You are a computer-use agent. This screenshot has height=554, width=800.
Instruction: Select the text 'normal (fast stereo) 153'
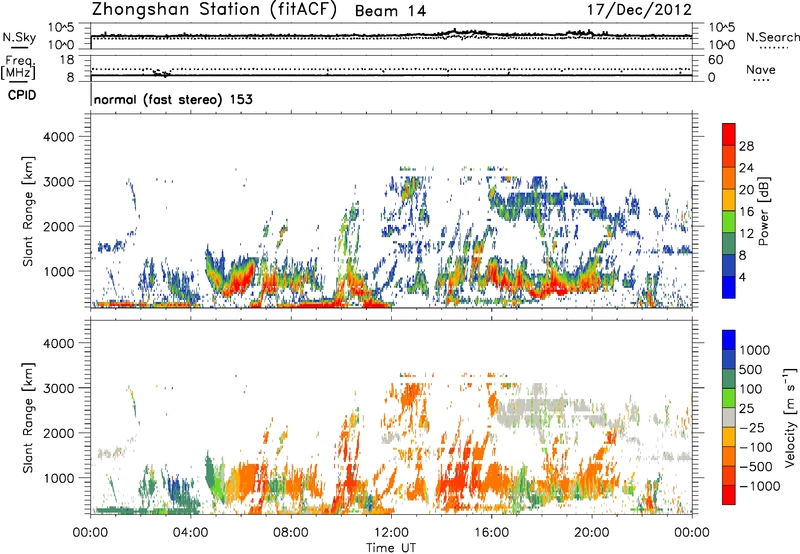click(173, 99)
